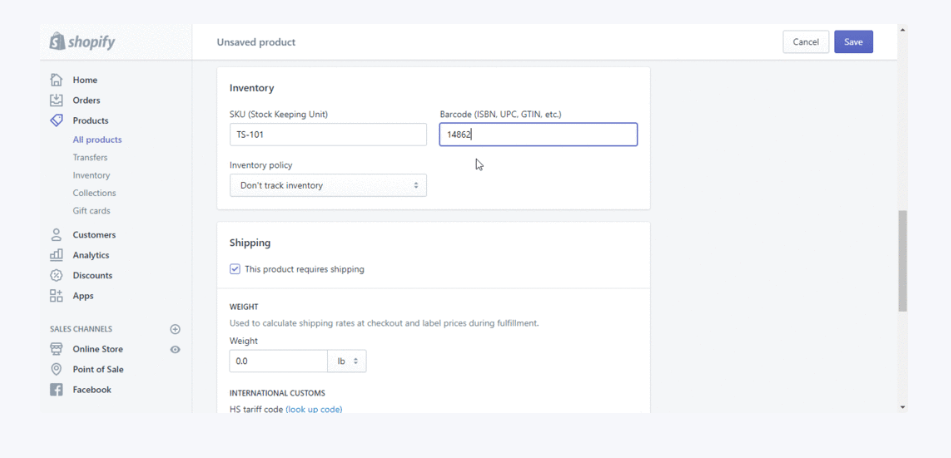The height and width of the screenshot is (458, 951).
Task: Uncheck 'This product requires shipping' checkbox
Action: 235,269
